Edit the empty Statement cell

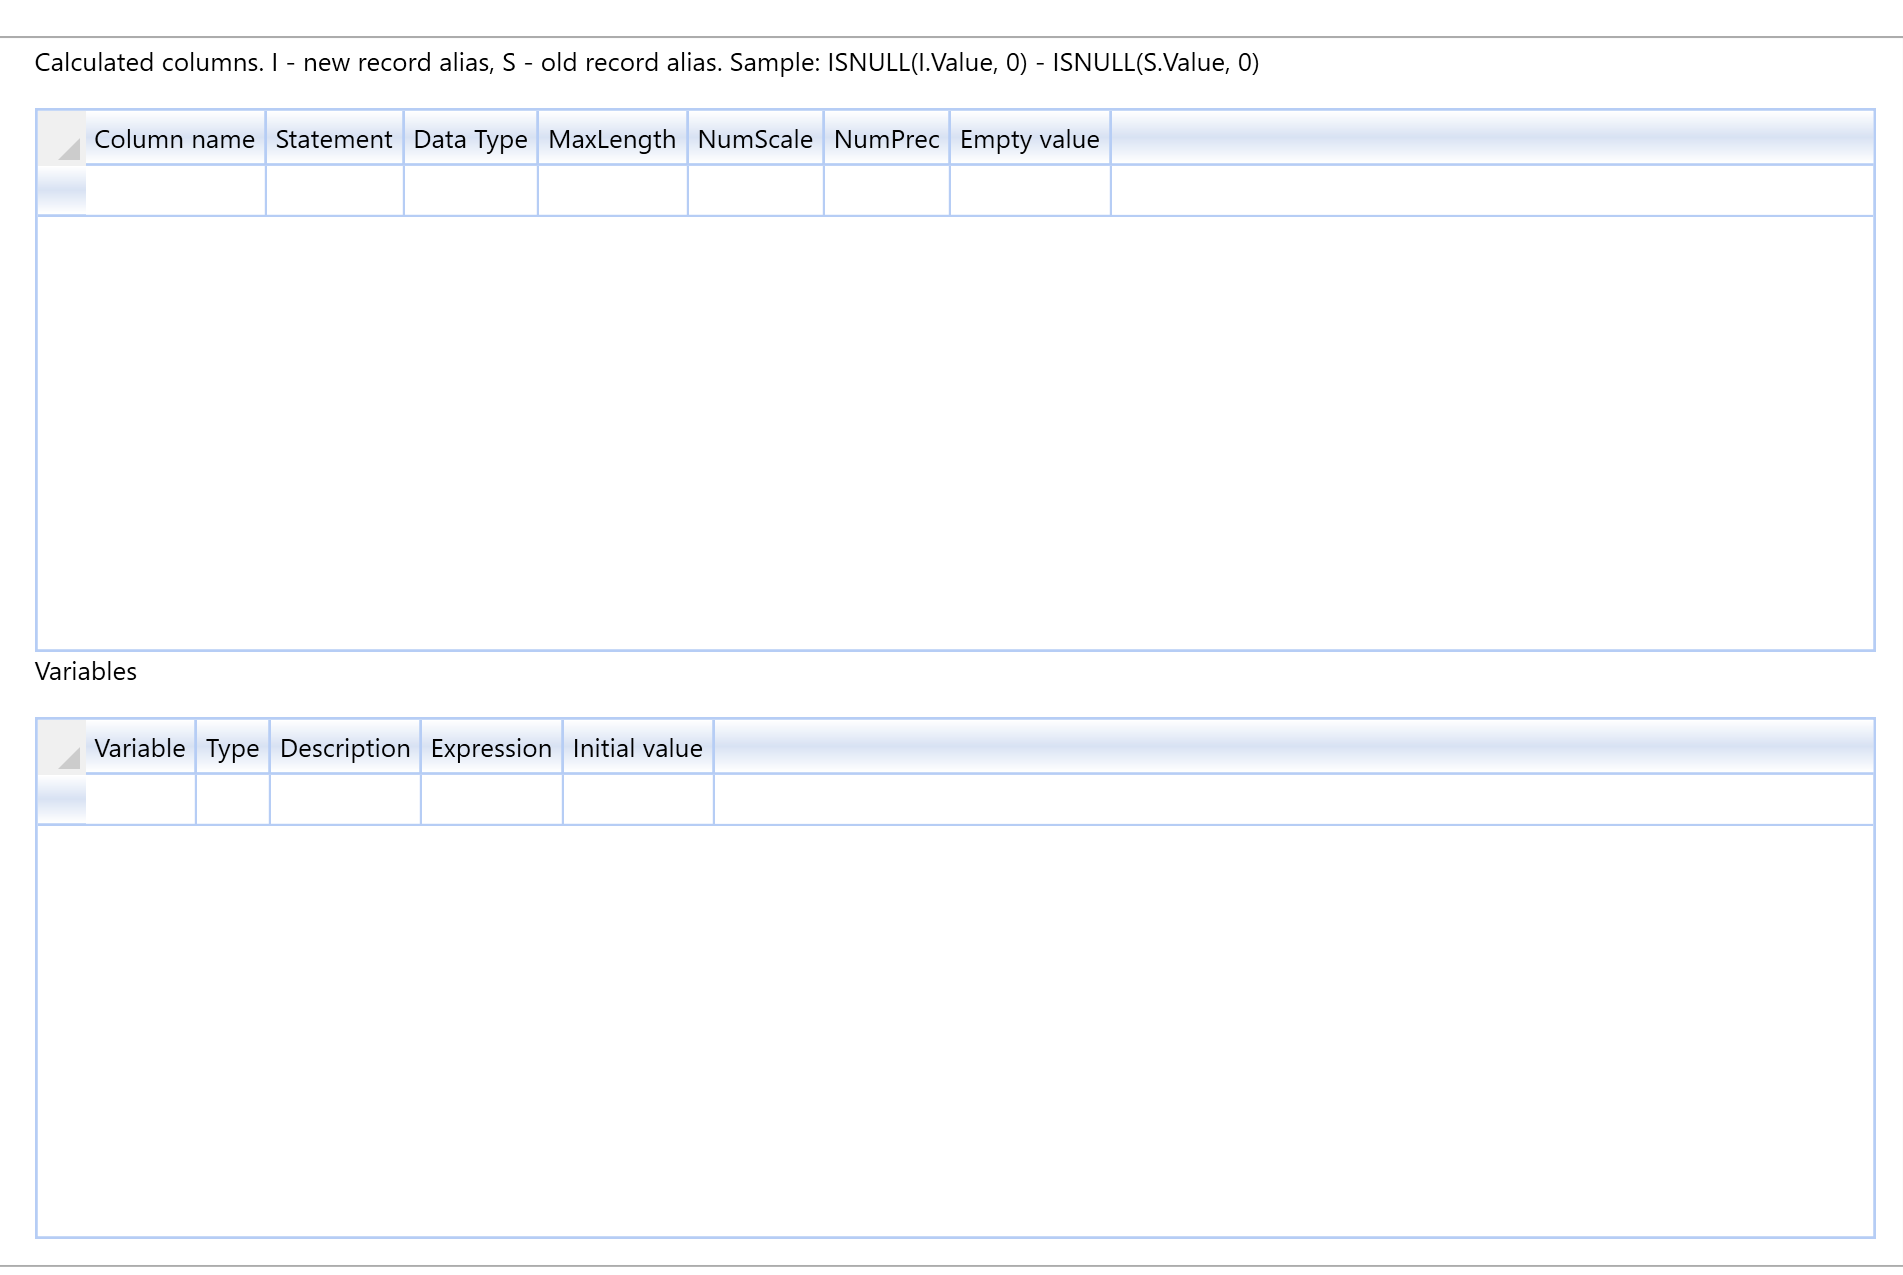click(x=334, y=190)
